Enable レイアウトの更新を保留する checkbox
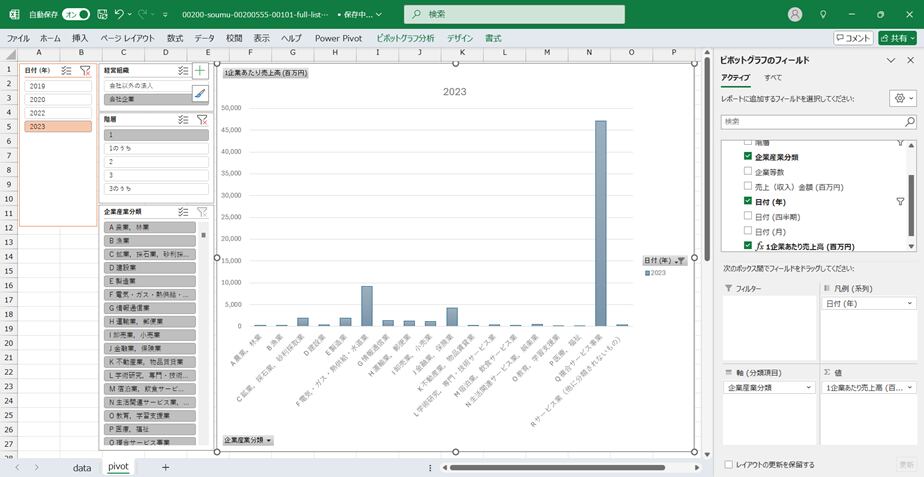 pos(728,464)
